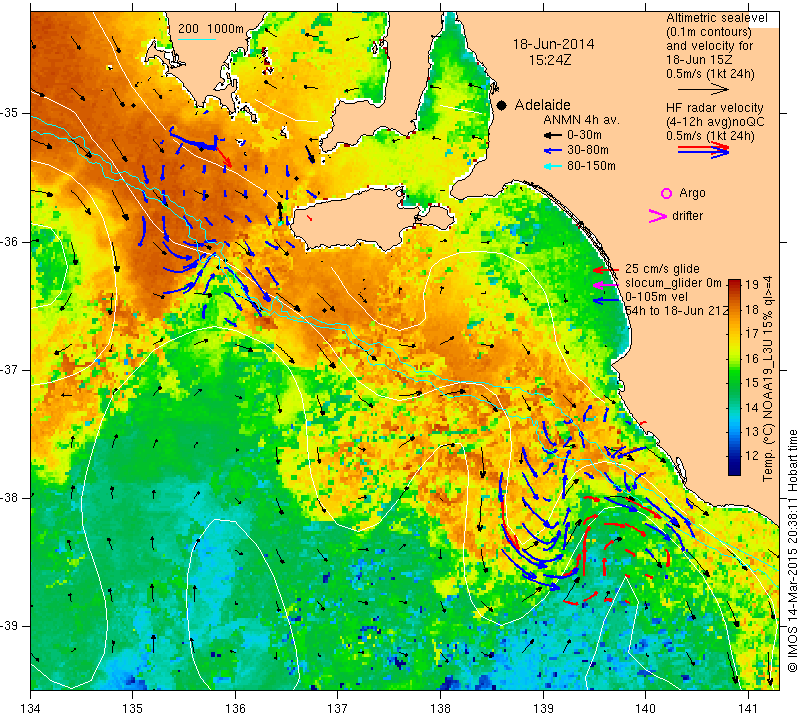Click the '12' value on temperature scale
Screen dimensions: 800x720
point(752,456)
